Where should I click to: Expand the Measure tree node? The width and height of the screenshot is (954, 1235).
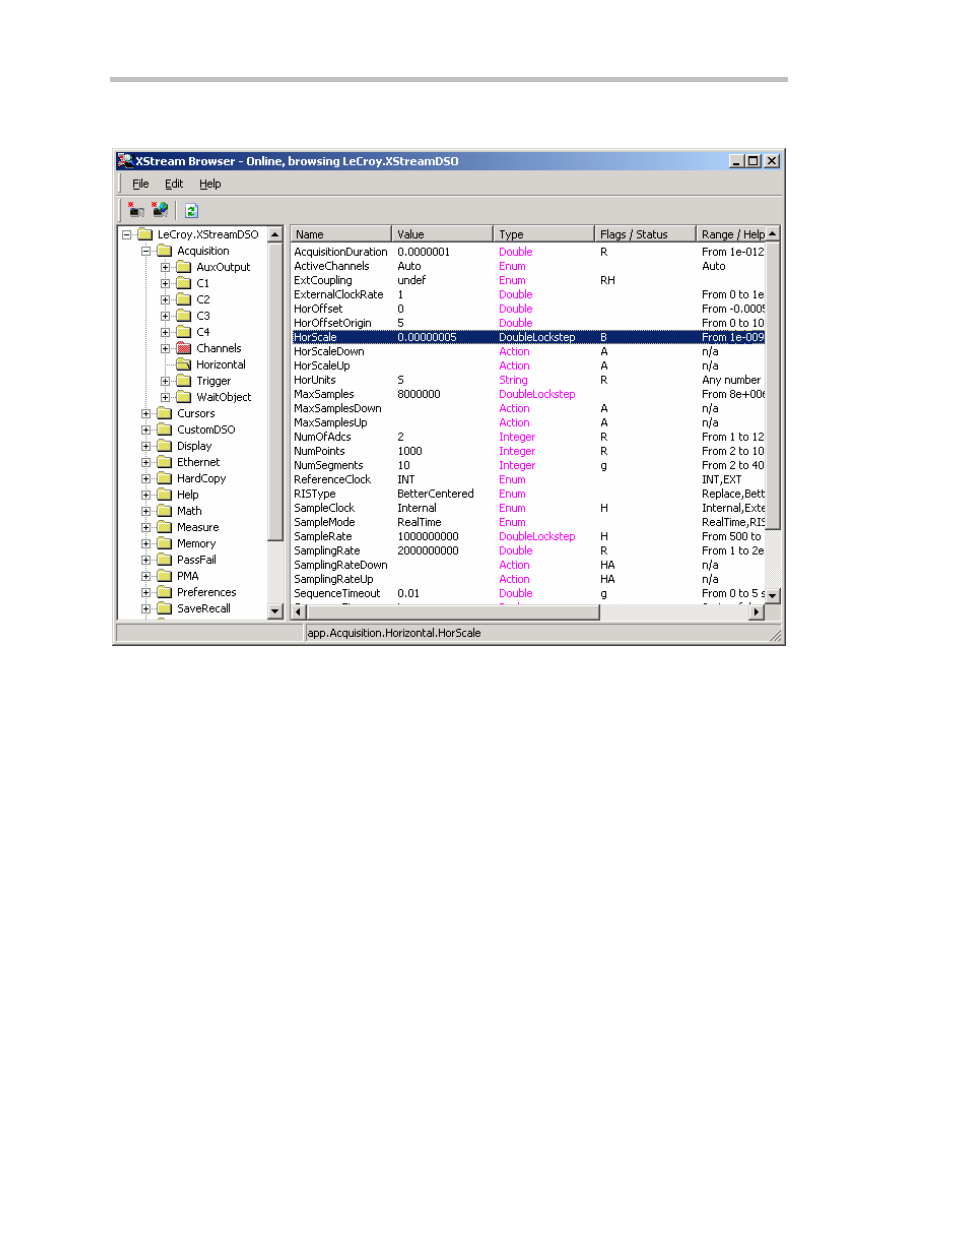point(146,527)
